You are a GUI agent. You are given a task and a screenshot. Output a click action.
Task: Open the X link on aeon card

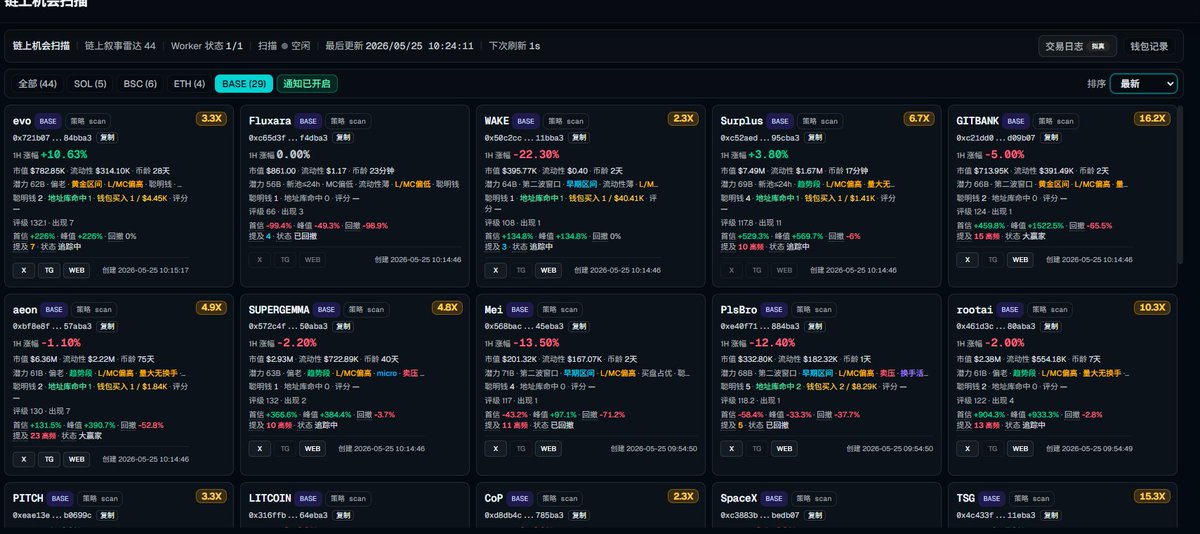coord(24,459)
